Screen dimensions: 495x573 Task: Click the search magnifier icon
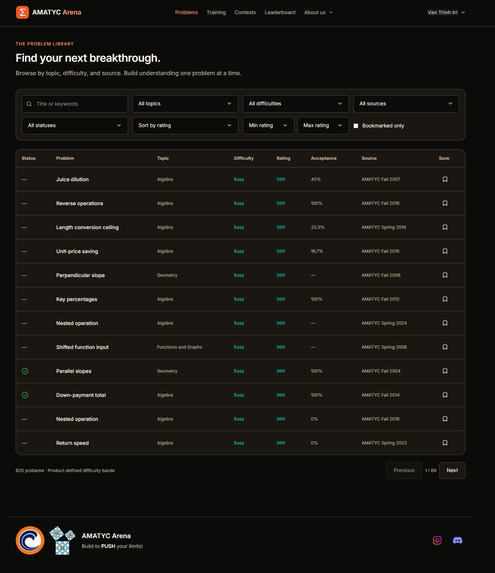click(29, 104)
